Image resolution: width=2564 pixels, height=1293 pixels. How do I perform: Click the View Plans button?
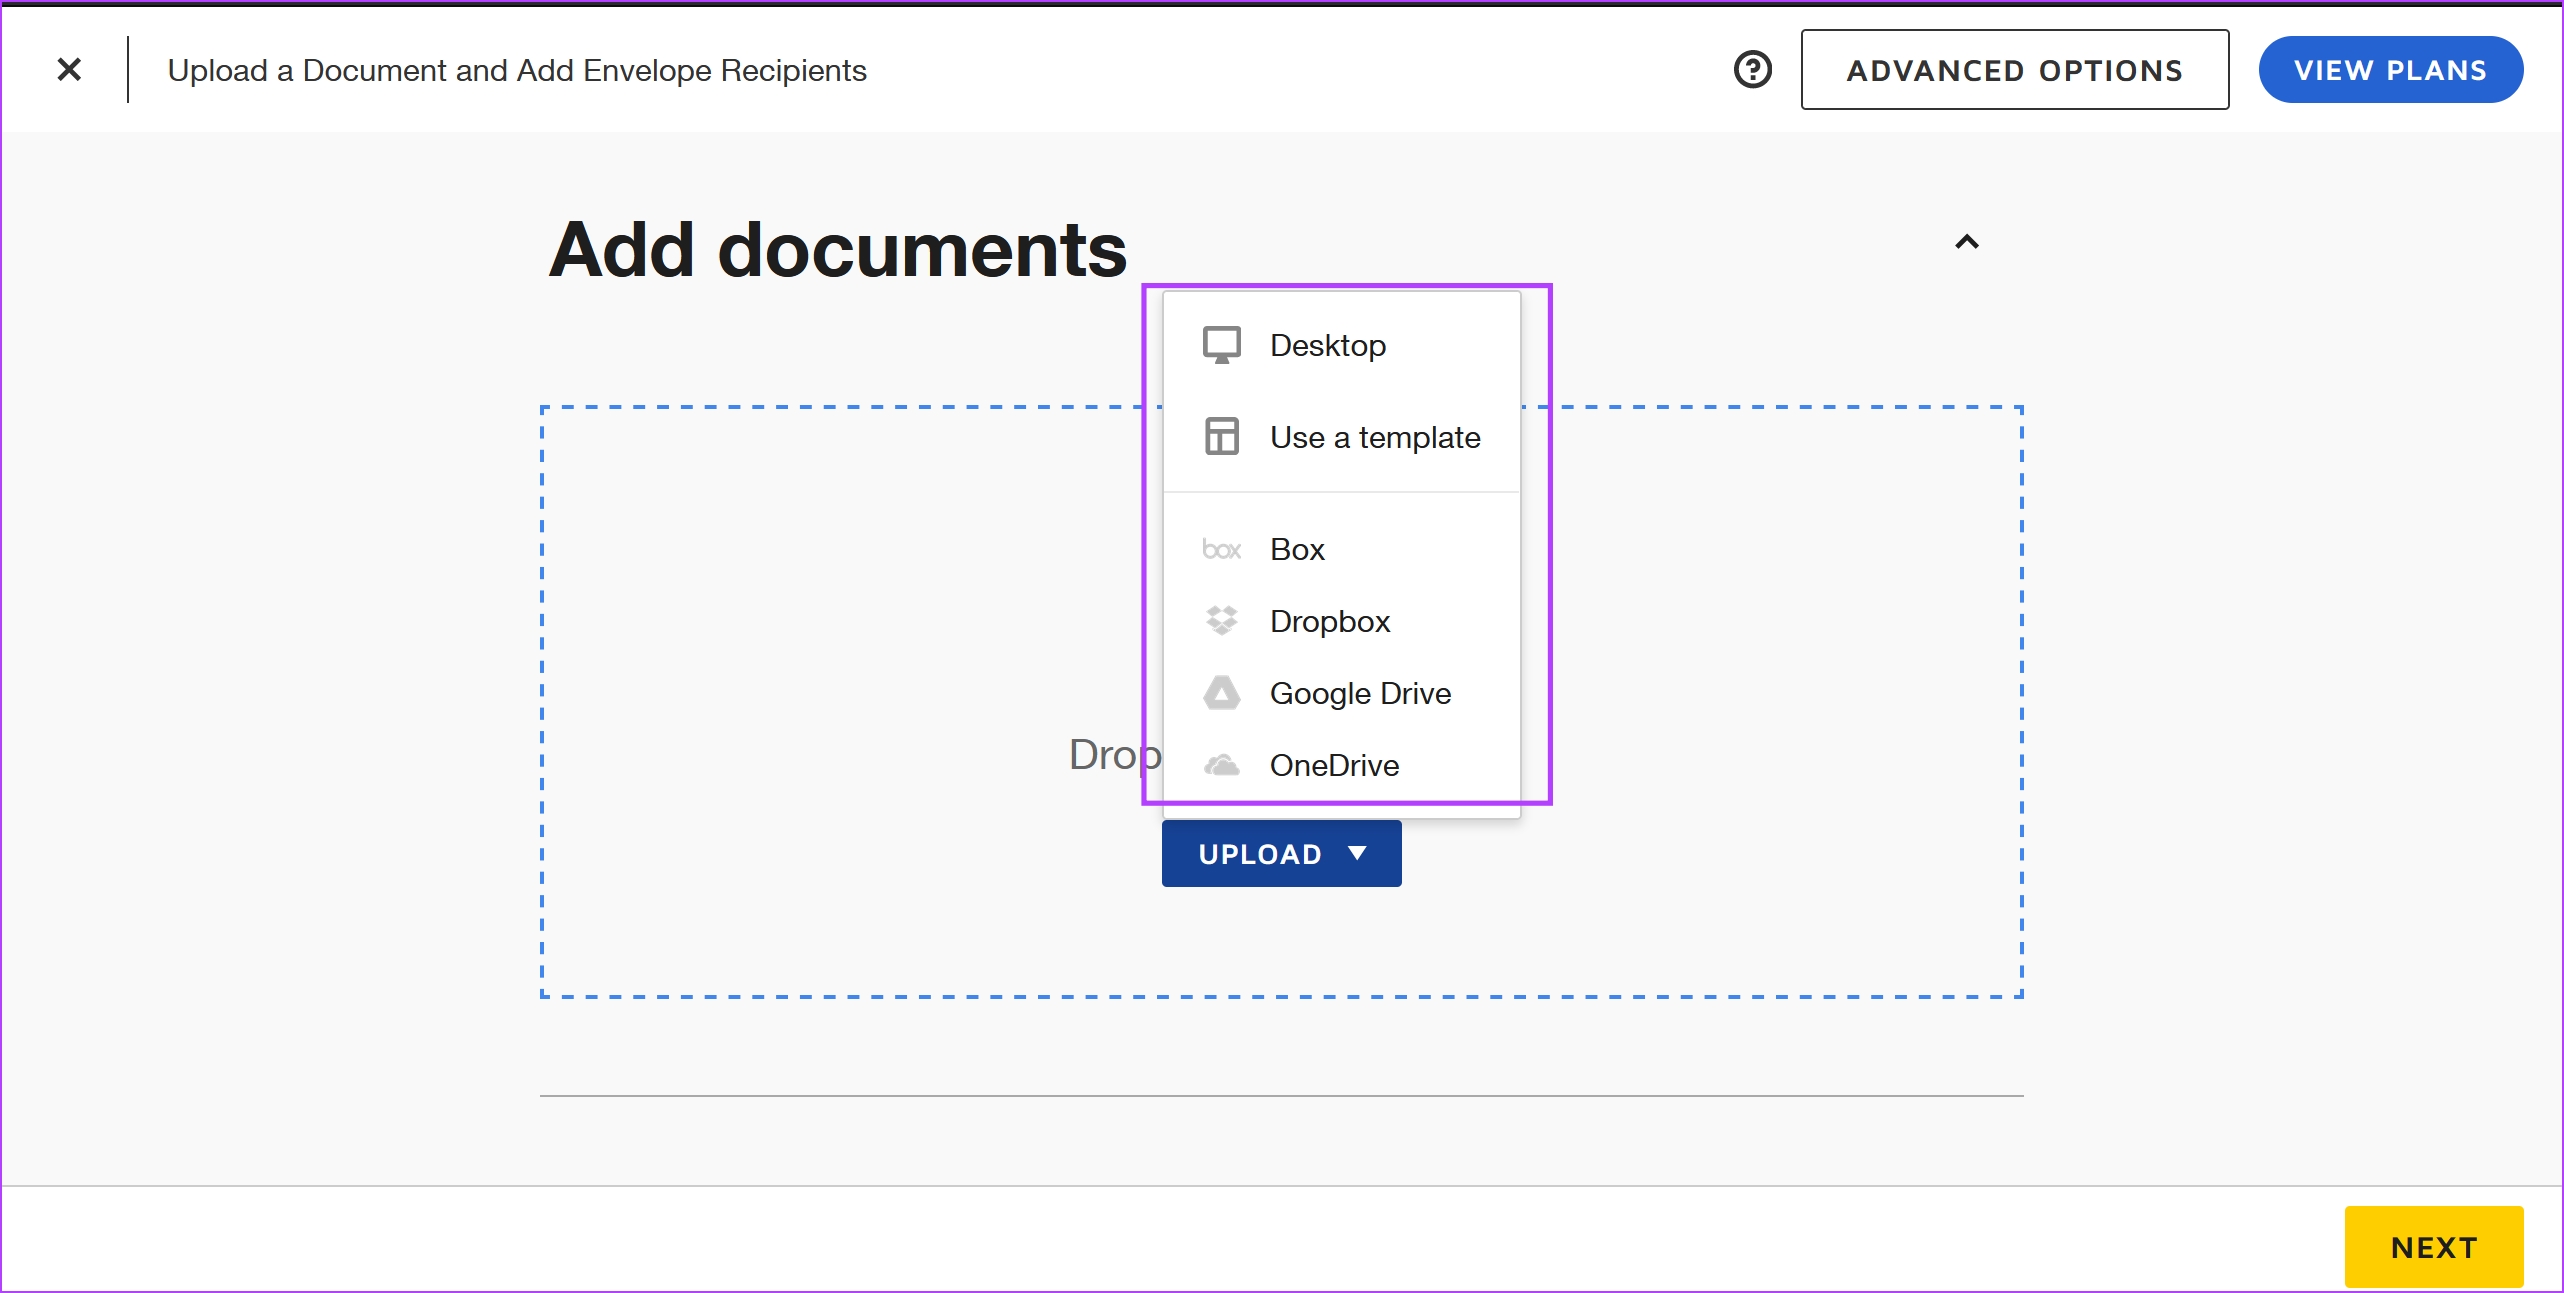tap(2390, 70)
